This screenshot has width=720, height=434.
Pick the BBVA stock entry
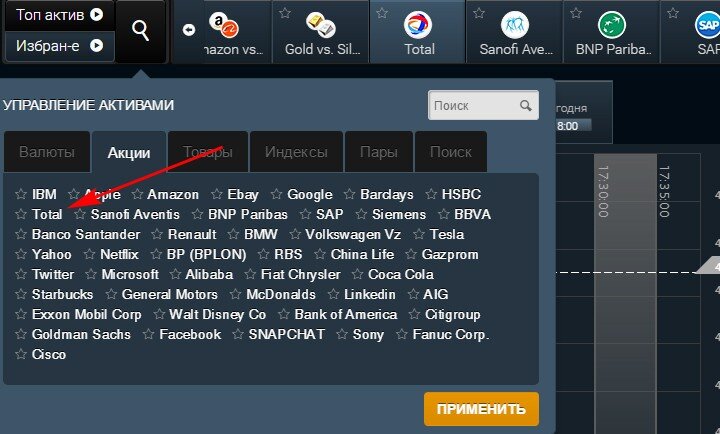coord(472,214)
